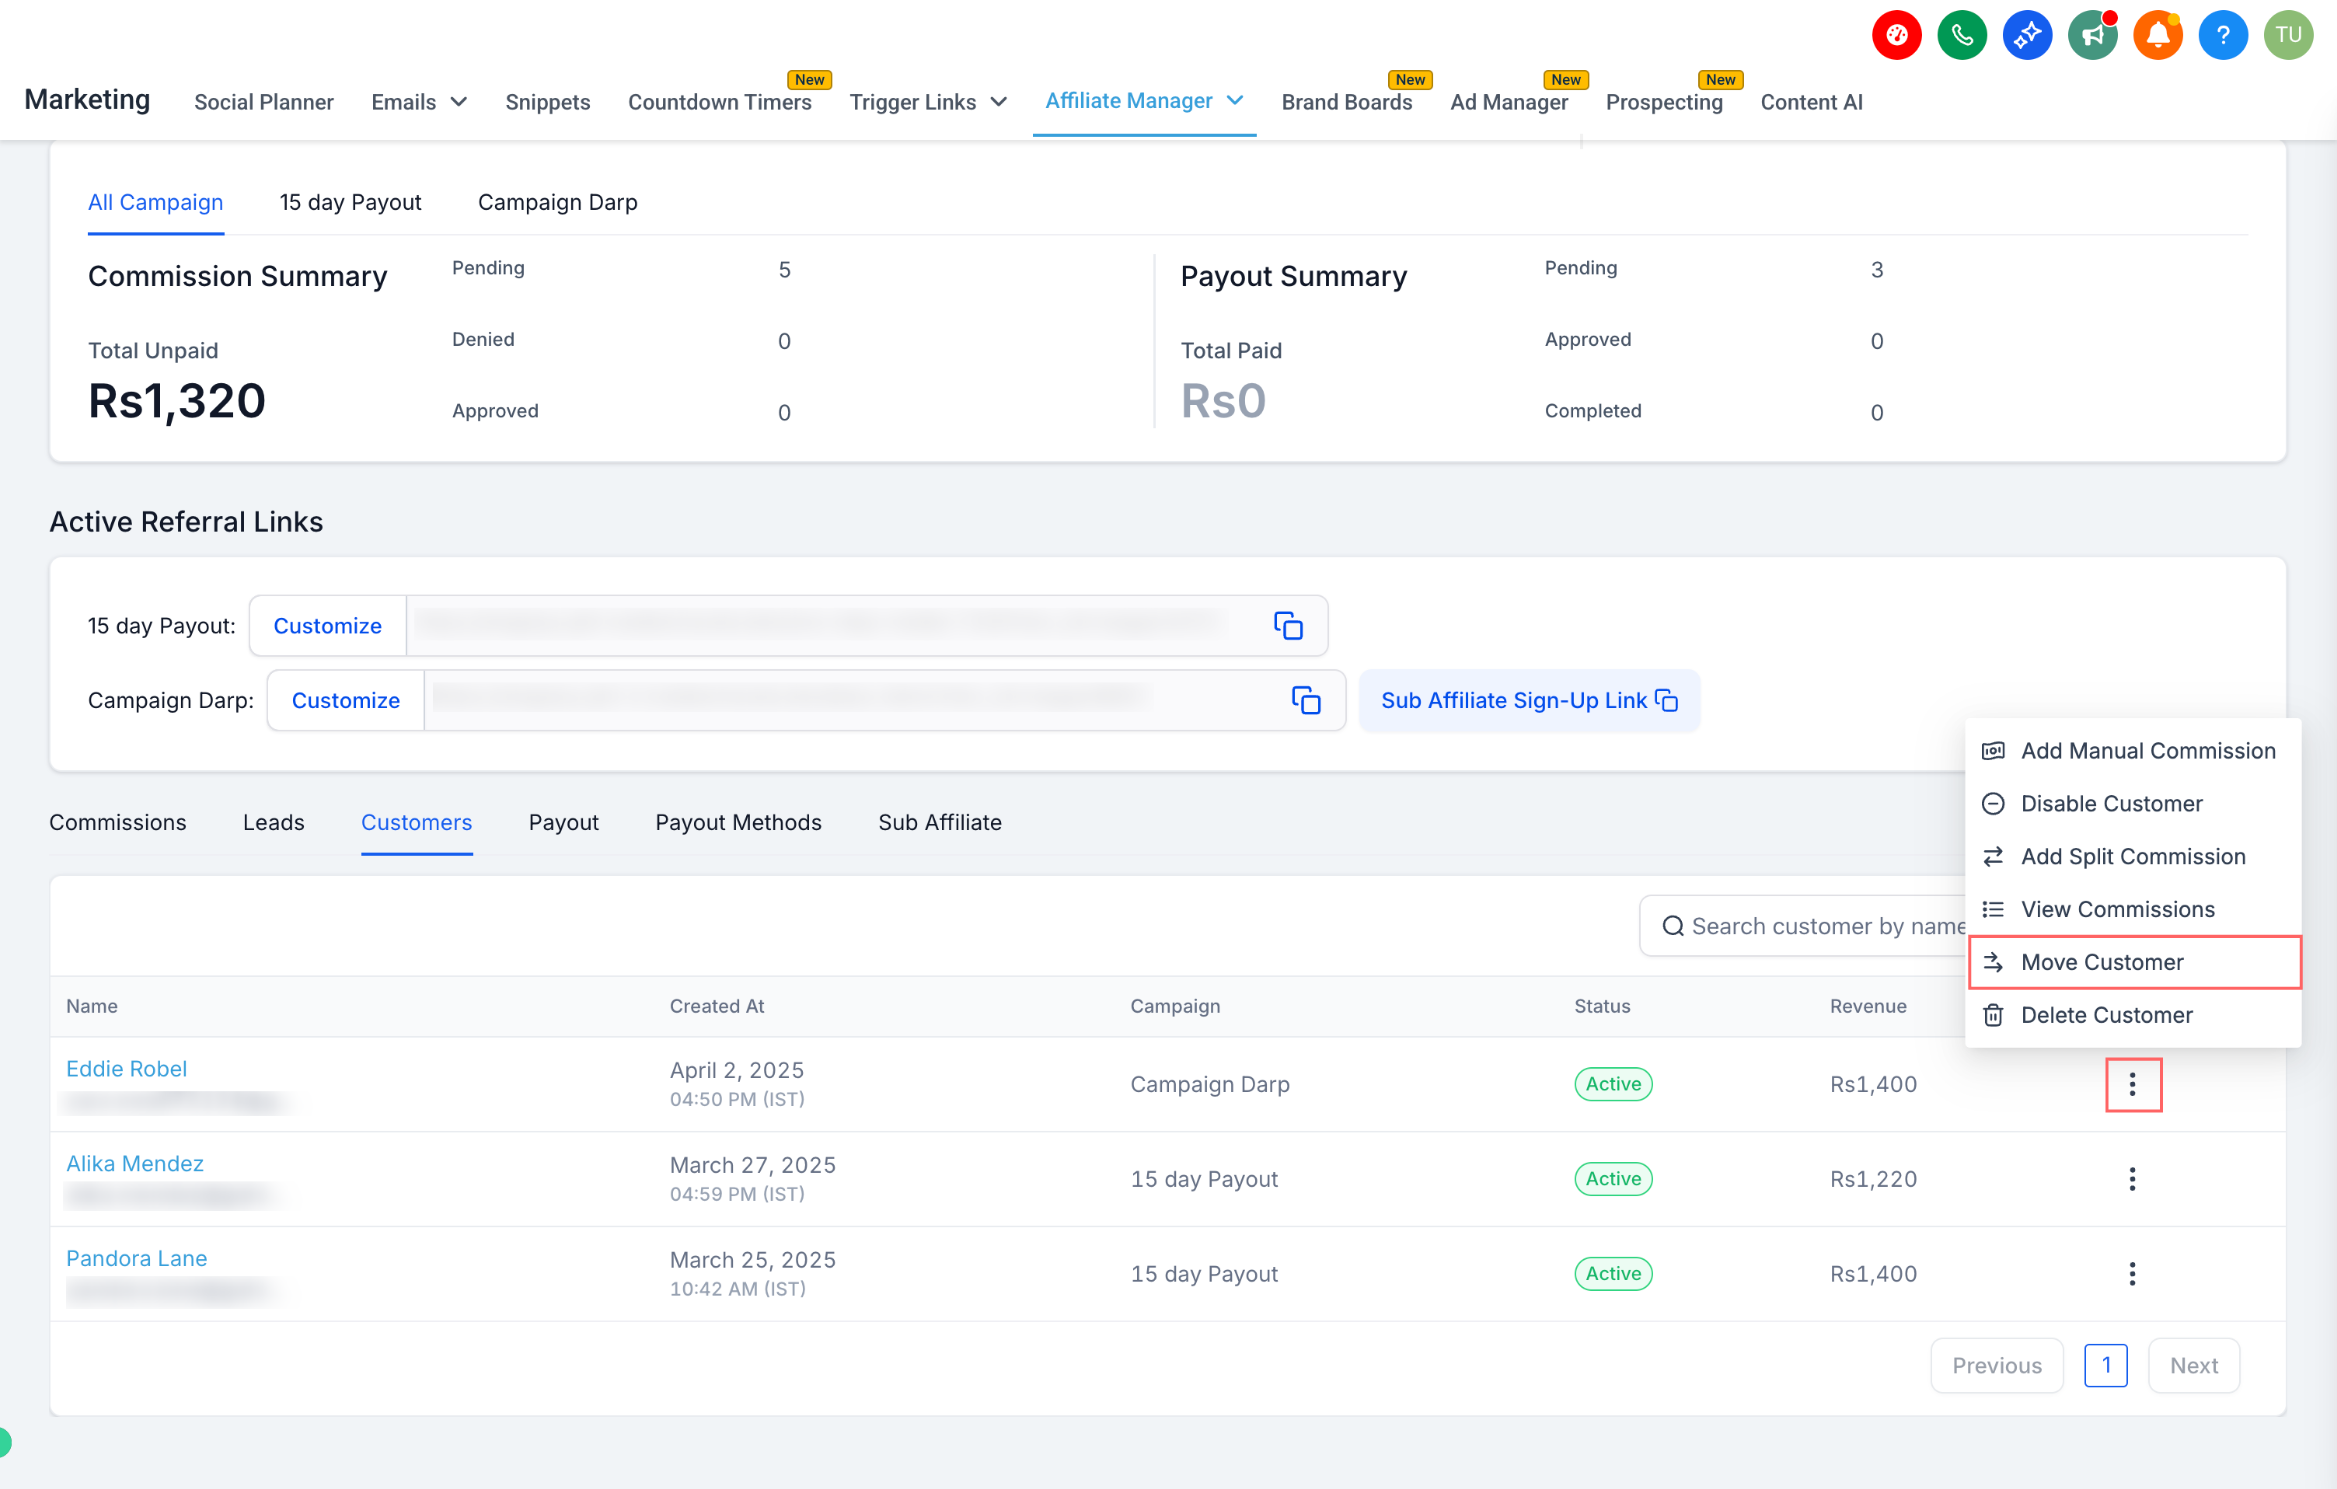Copy the Campaign Darp referral link
This screenshot has width=2337, height=1489.
[1306, 700]
